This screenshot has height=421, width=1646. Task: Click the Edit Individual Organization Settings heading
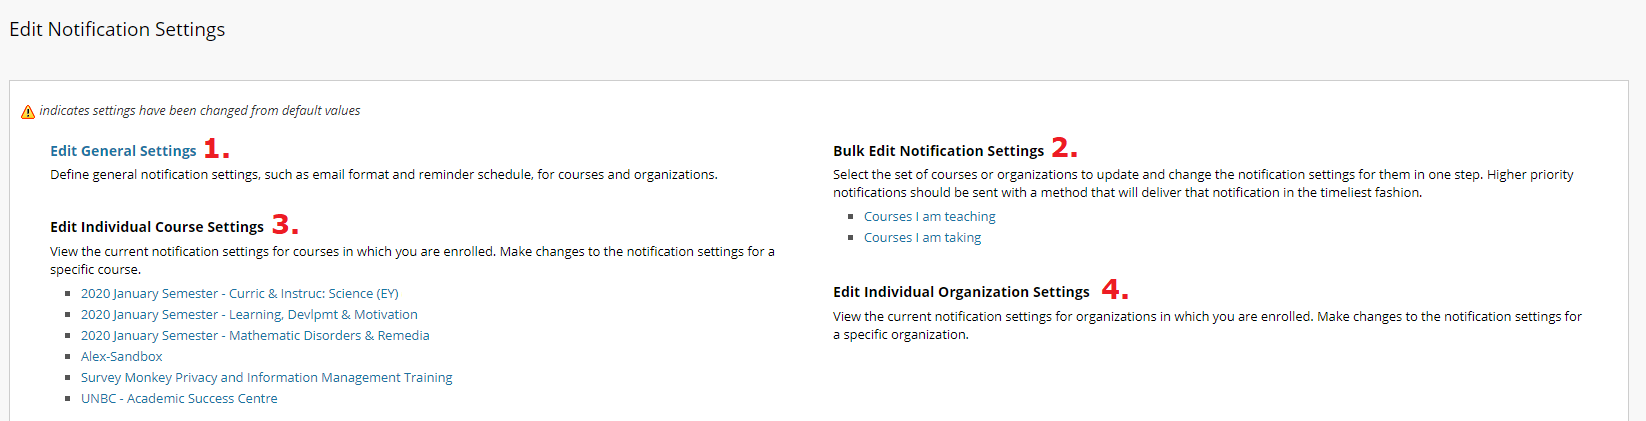(961, 292)
